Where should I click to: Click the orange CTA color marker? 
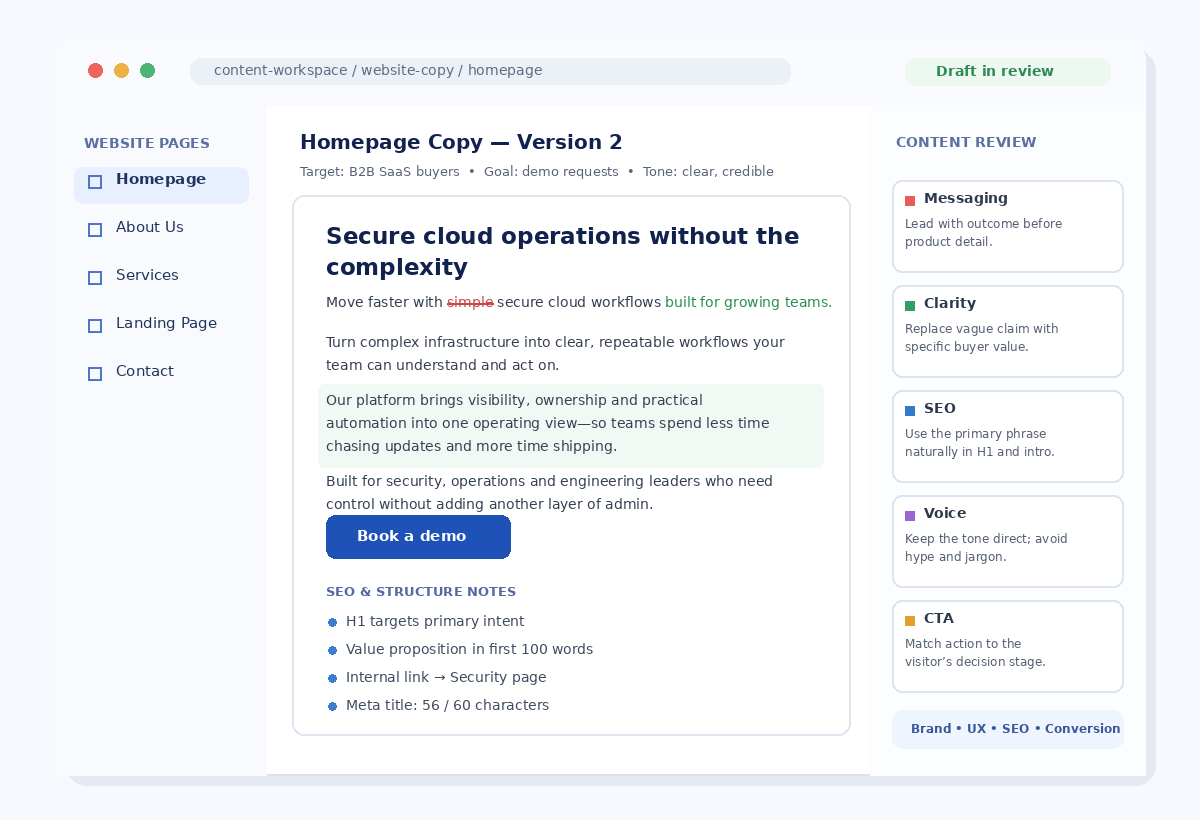[x=910, y=621]
